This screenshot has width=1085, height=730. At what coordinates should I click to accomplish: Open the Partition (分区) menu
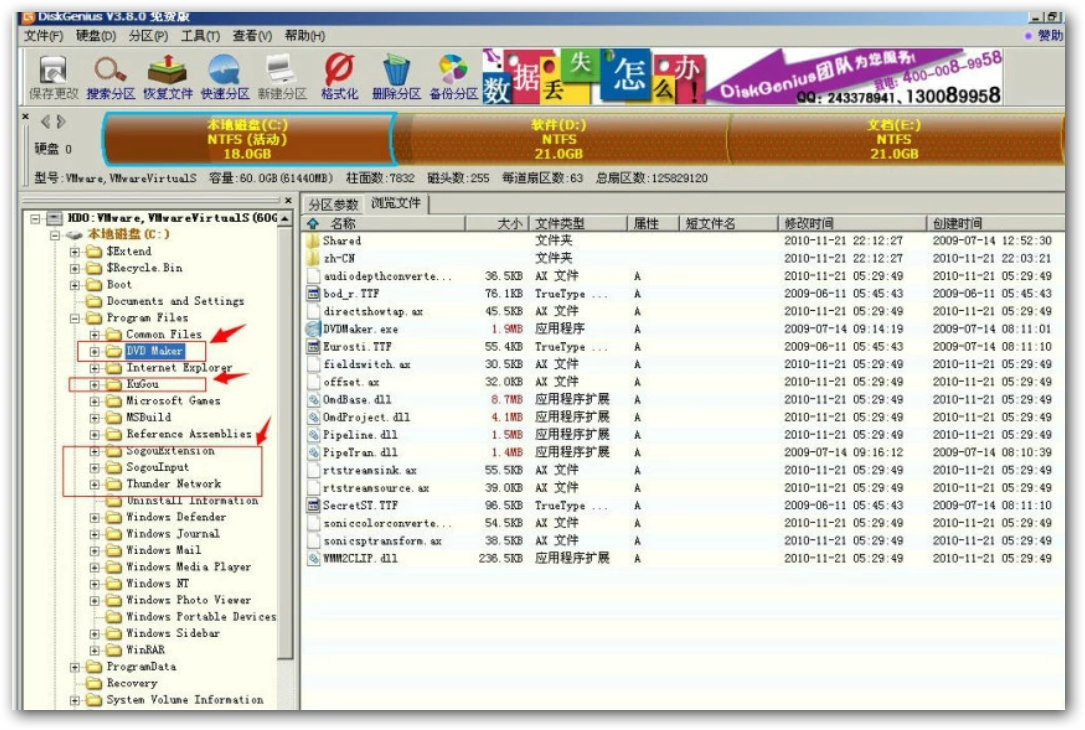pos(148,35)
